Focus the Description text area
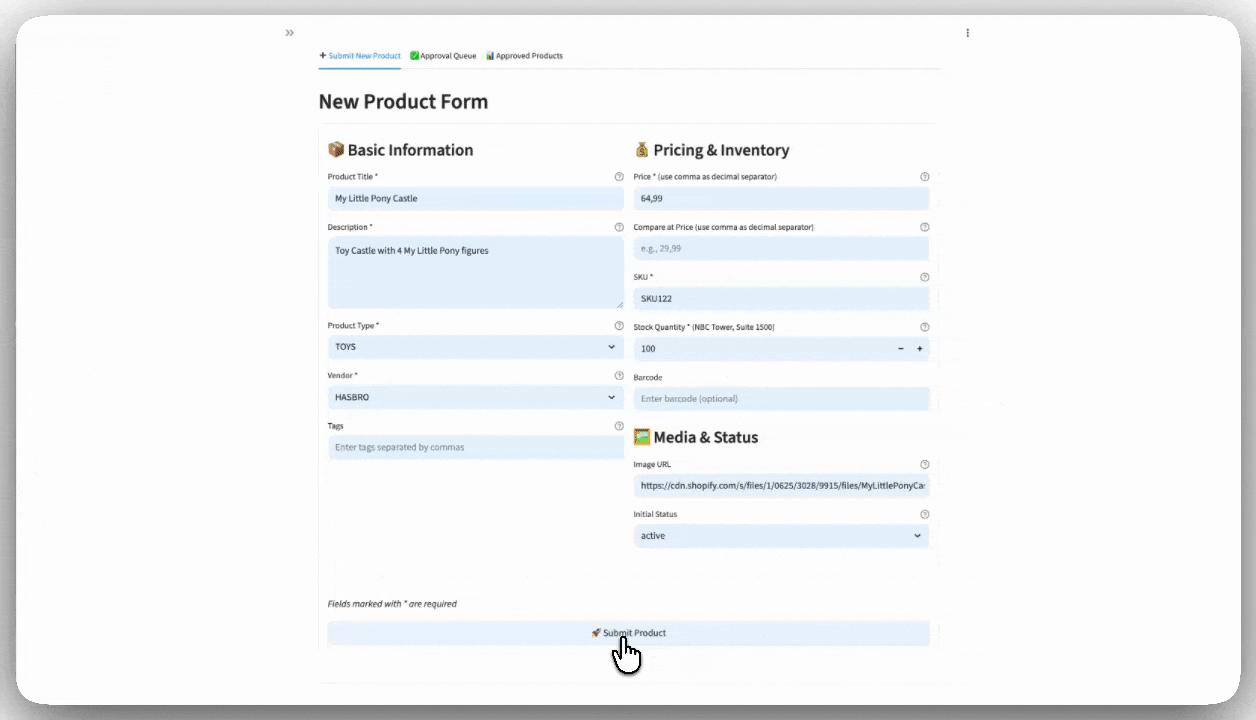The width and height of the screenshot is (1256, 720). point(475,272)
